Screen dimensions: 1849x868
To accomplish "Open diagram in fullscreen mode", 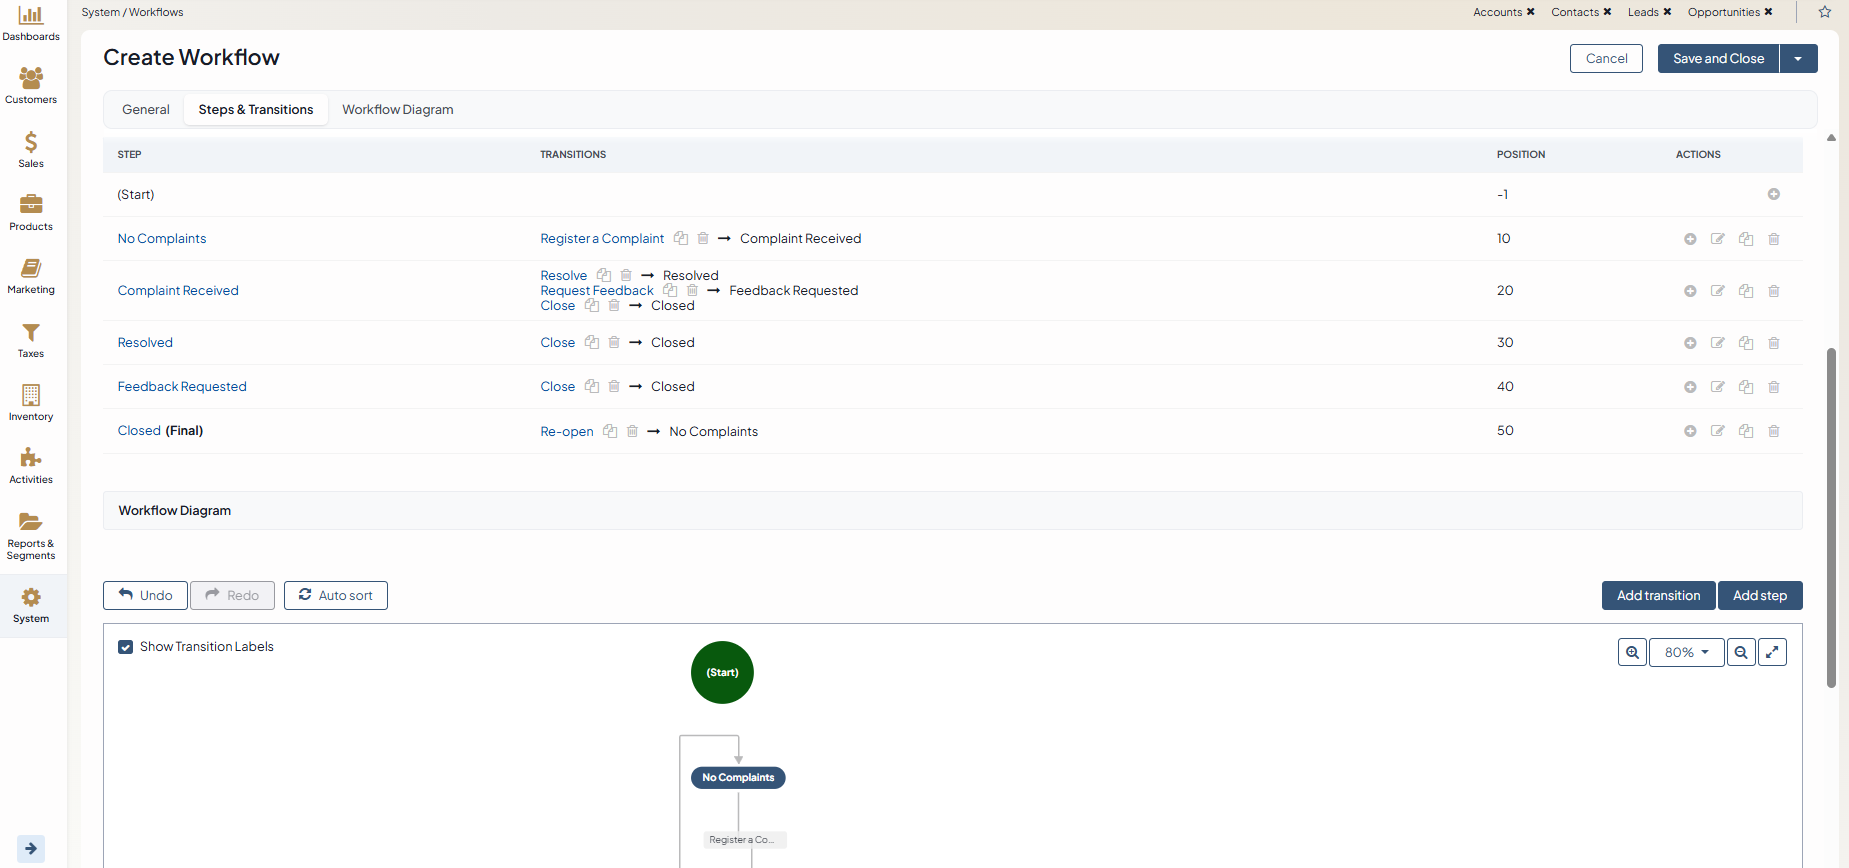I will (1772, 652).
